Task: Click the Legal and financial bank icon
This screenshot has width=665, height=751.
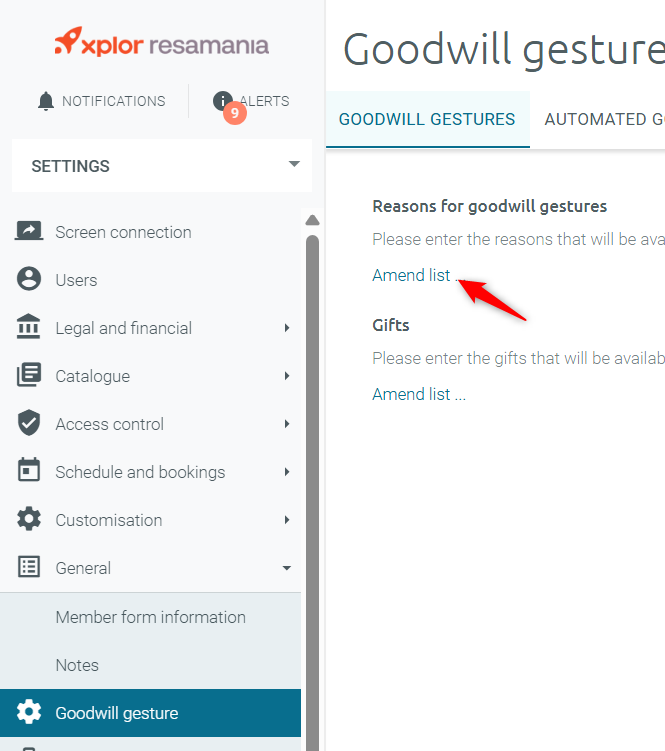Action: point(28,327)
